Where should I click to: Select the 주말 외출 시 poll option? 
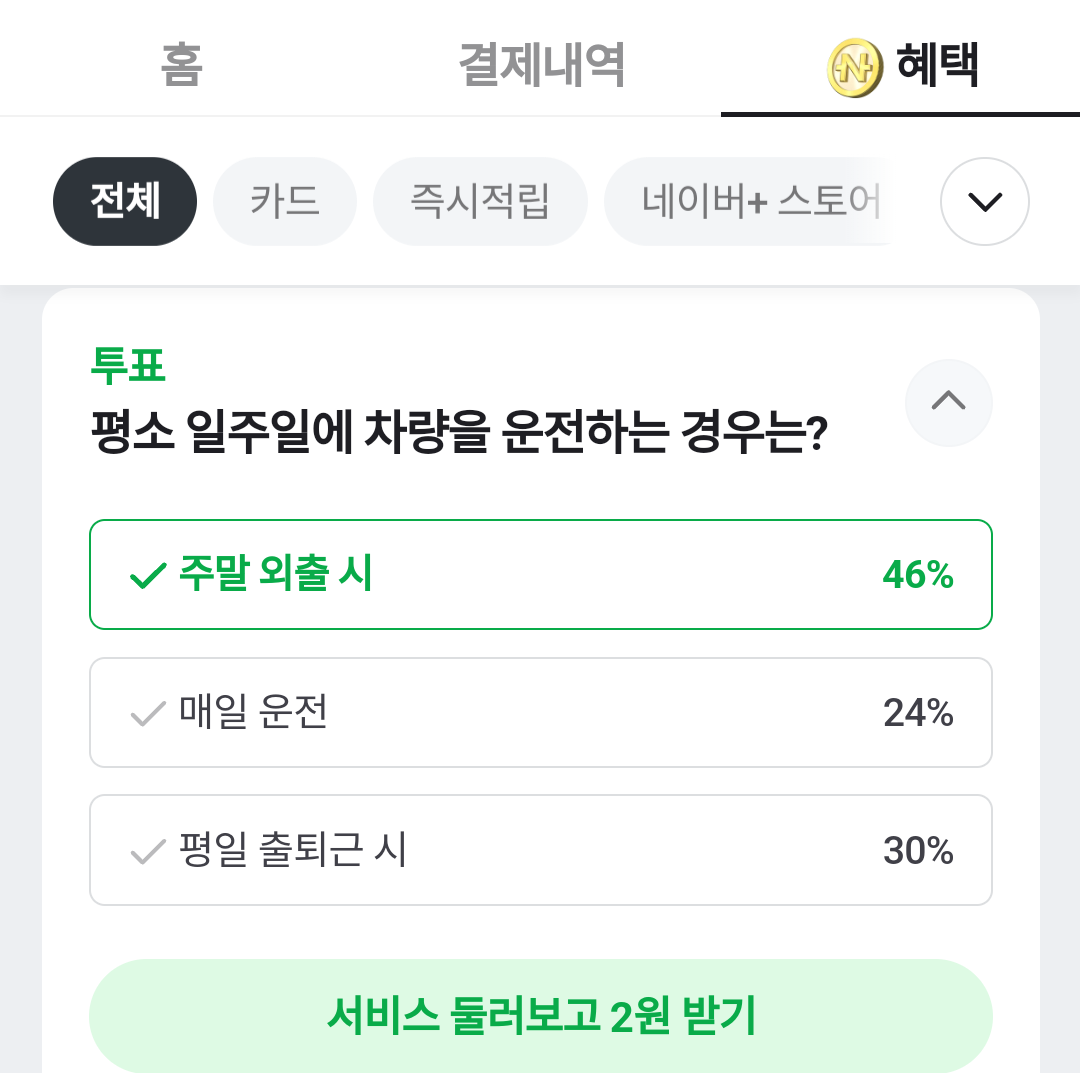[x=540, y=575]
